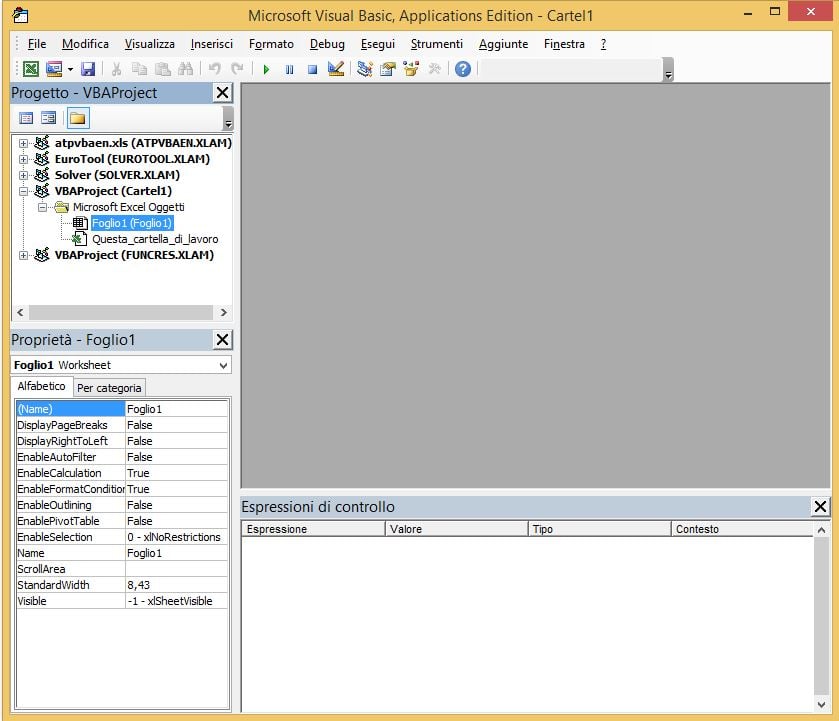
Task: Select Foglio1 (Foglio1) in project tree
Action: (x=132, y=223)
